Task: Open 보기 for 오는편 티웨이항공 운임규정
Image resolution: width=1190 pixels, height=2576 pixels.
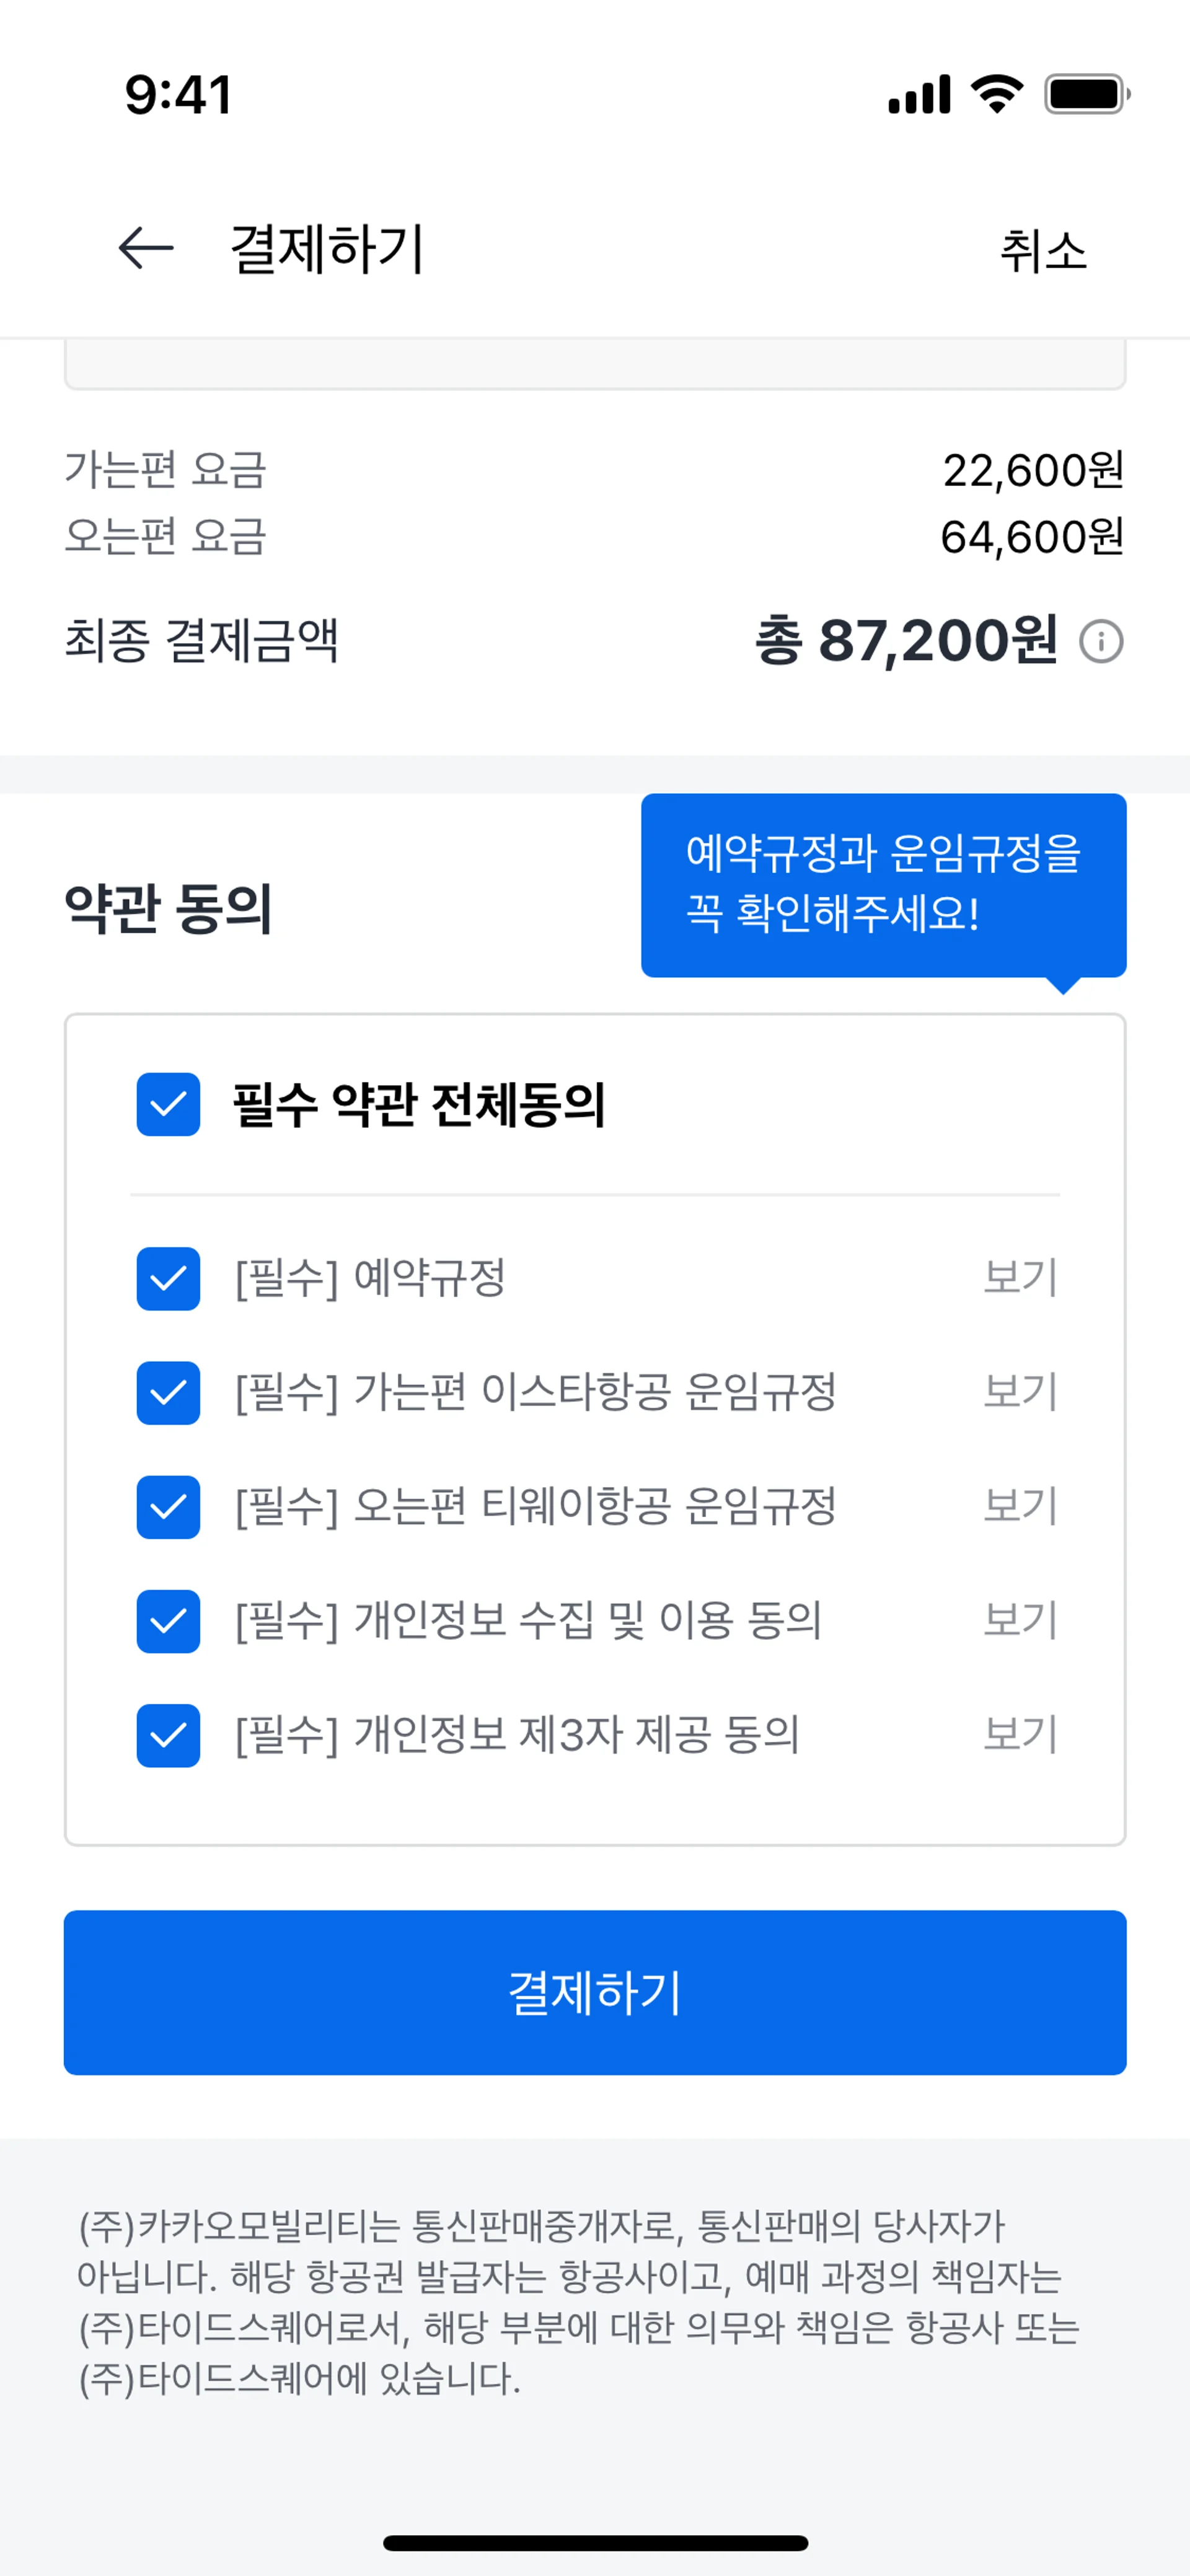Action: 1020,1506
